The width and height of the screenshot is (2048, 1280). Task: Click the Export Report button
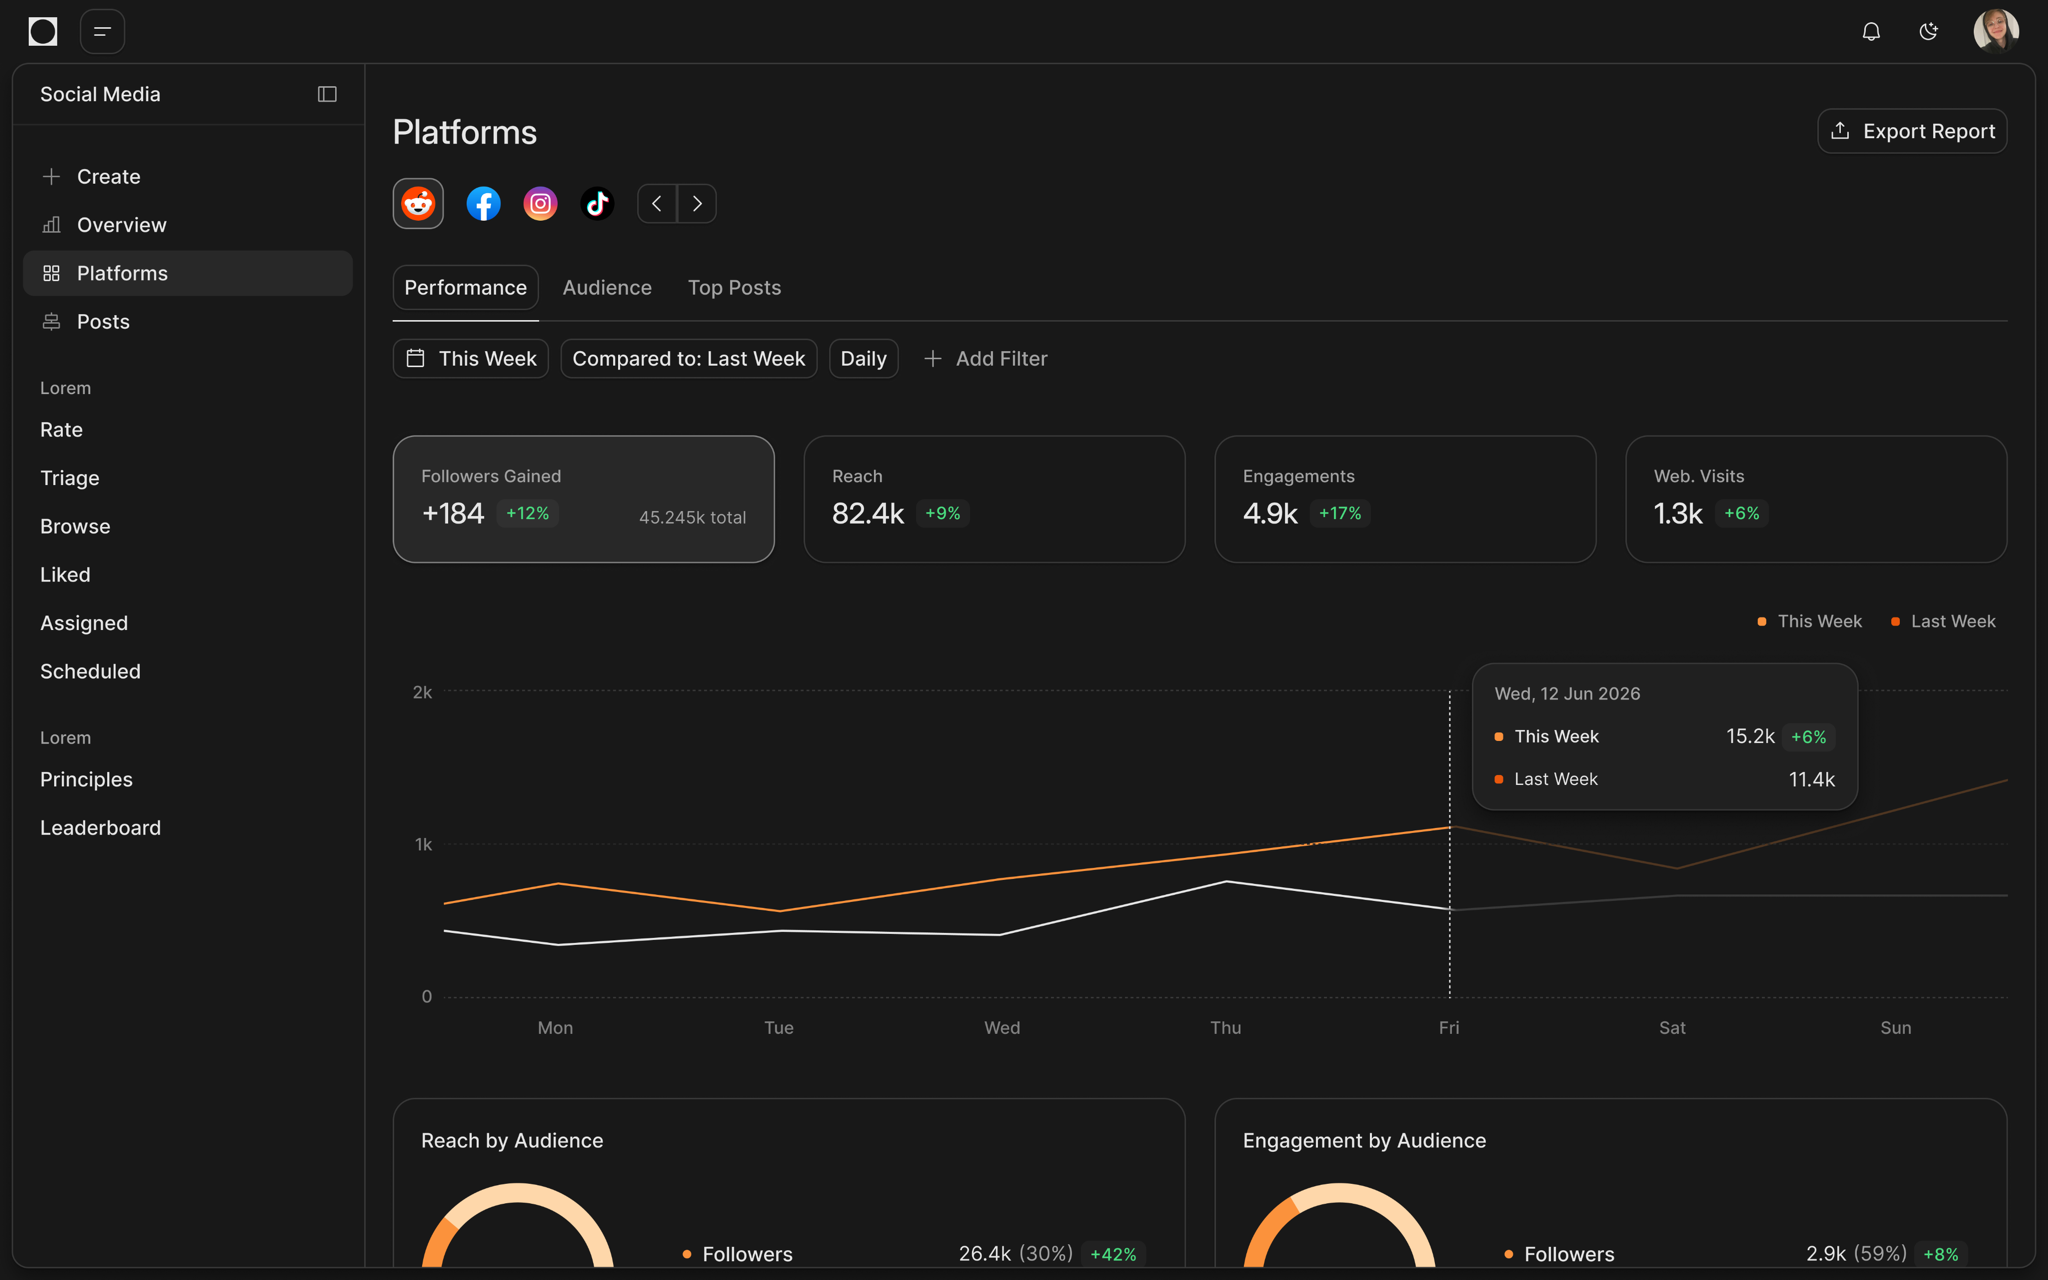pos(1912,131)
